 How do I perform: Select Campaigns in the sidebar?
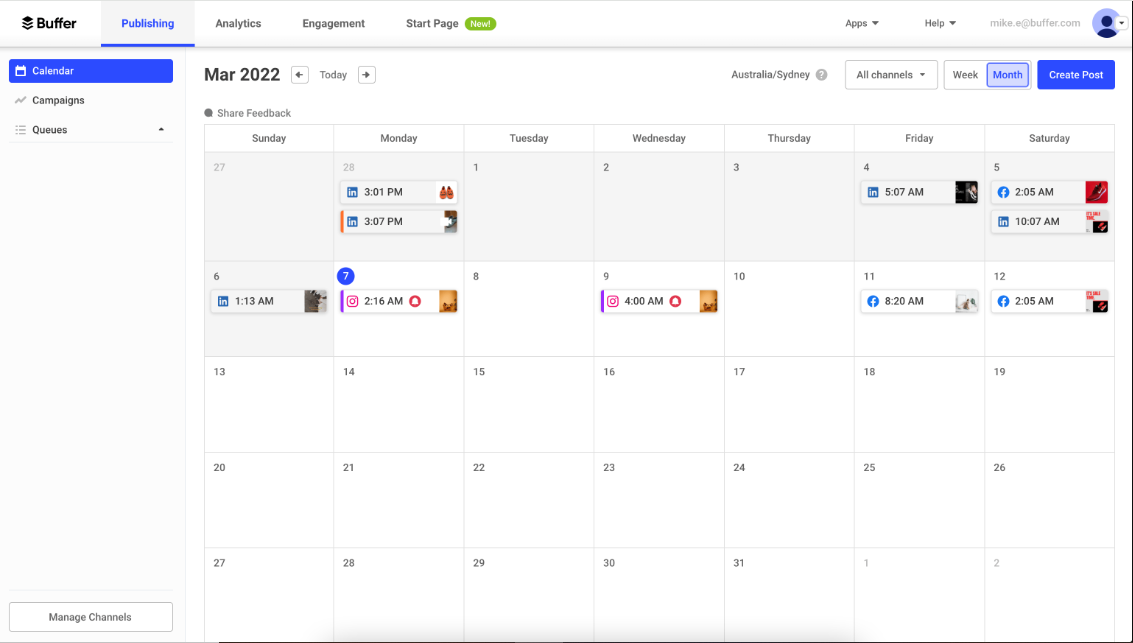pyautogui.click(x=90, y=100)
